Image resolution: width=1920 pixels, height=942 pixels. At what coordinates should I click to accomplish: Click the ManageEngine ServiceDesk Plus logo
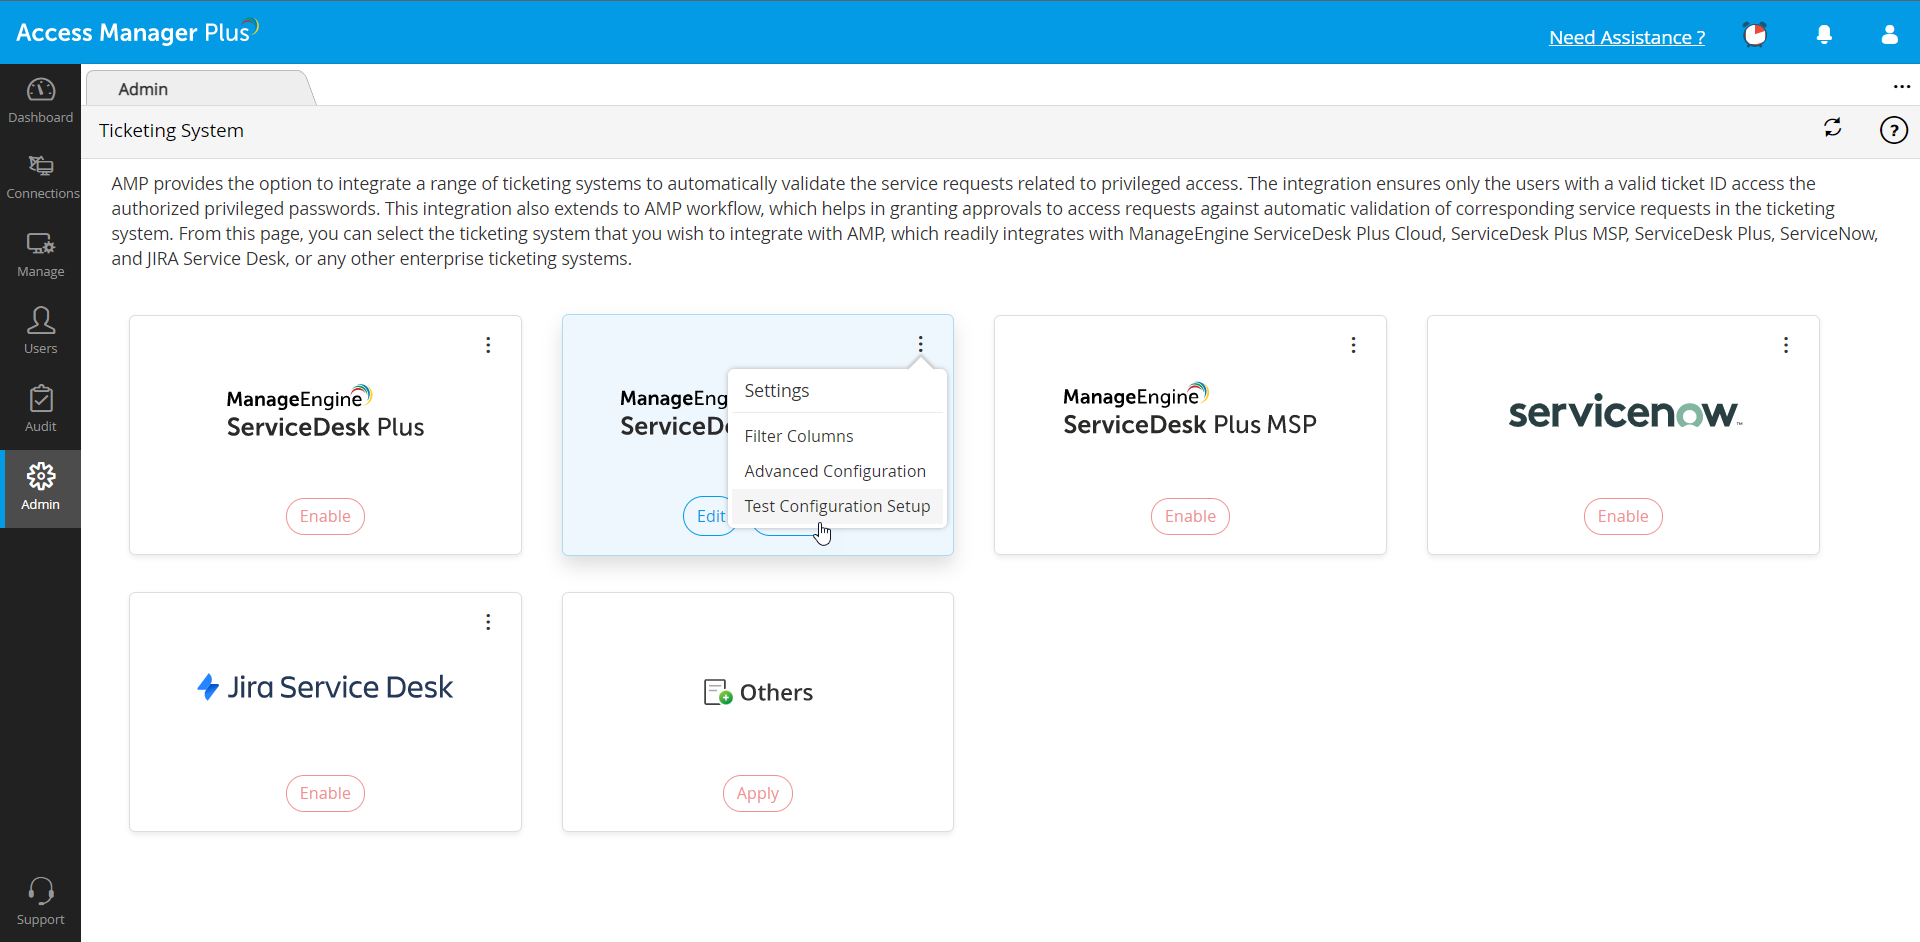325,412
